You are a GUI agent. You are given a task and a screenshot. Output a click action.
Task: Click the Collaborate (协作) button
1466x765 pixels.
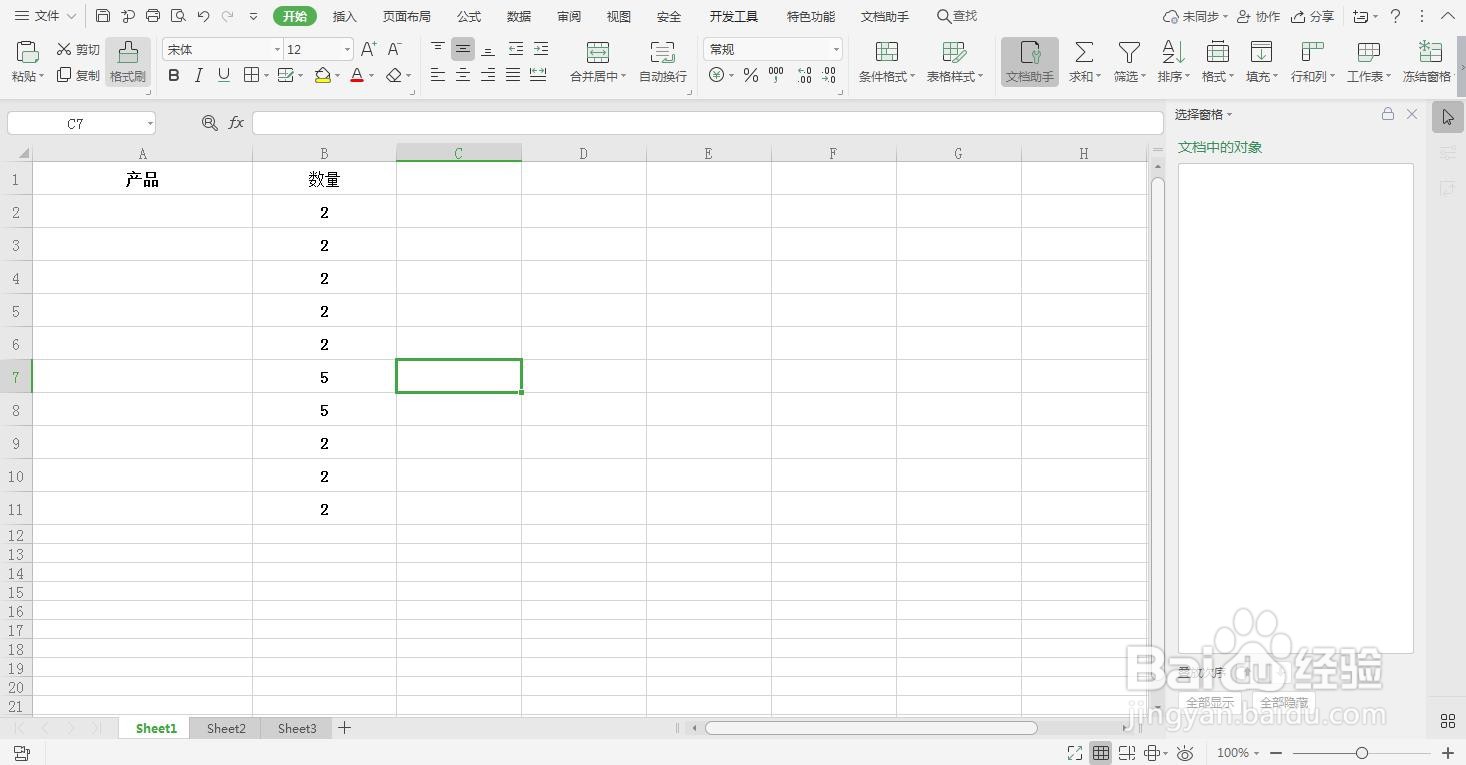pos(1259,16)
